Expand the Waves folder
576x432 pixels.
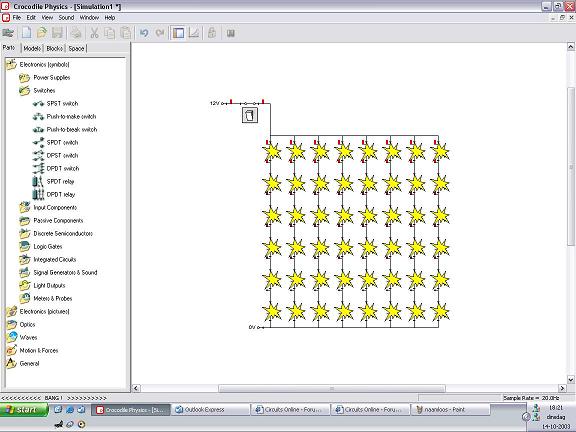[x=11, y=337]
